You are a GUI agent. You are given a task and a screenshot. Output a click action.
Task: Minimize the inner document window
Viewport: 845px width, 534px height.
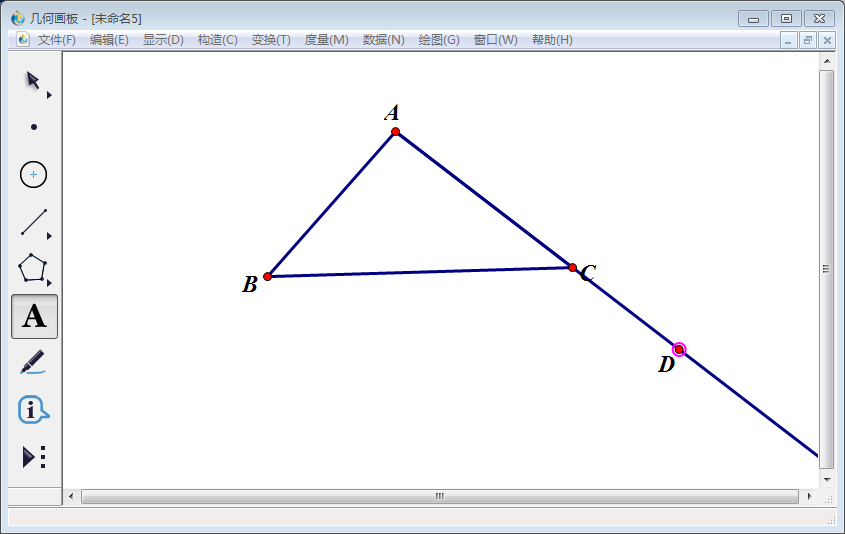(x=788, y=40)
